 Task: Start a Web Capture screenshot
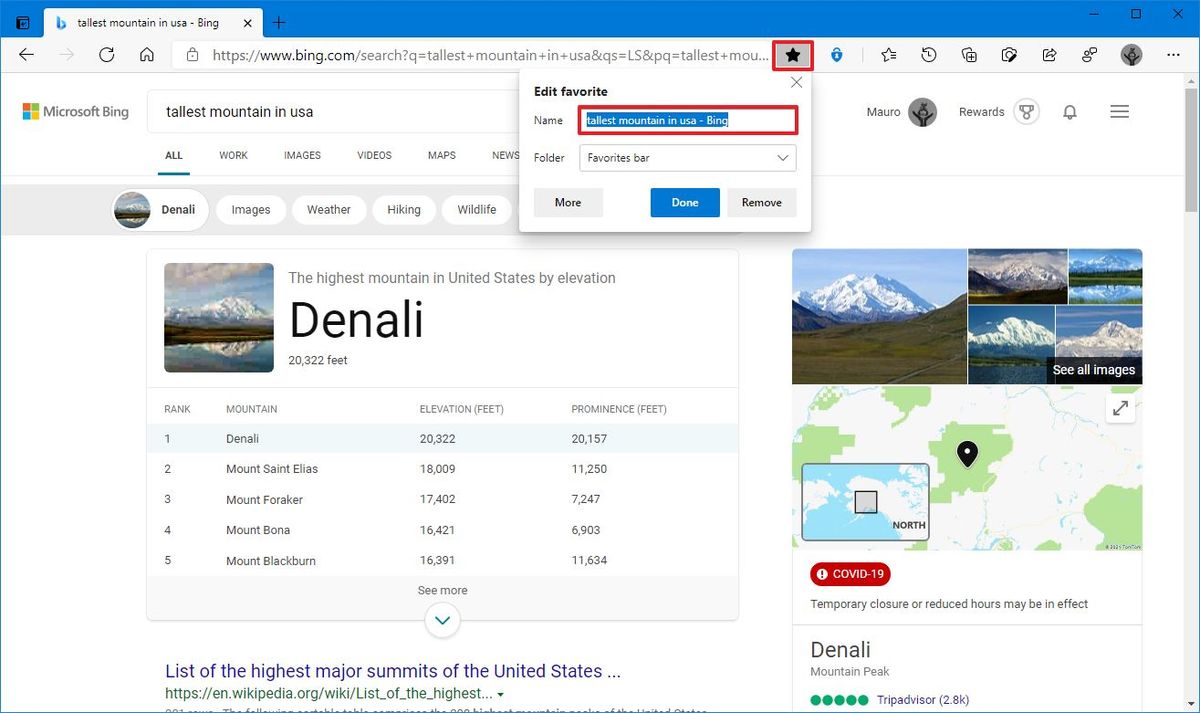(1009, 55)
